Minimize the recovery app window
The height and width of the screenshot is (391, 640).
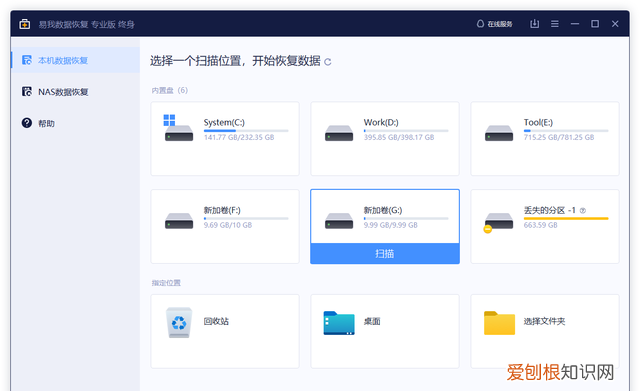click(575, 24)
